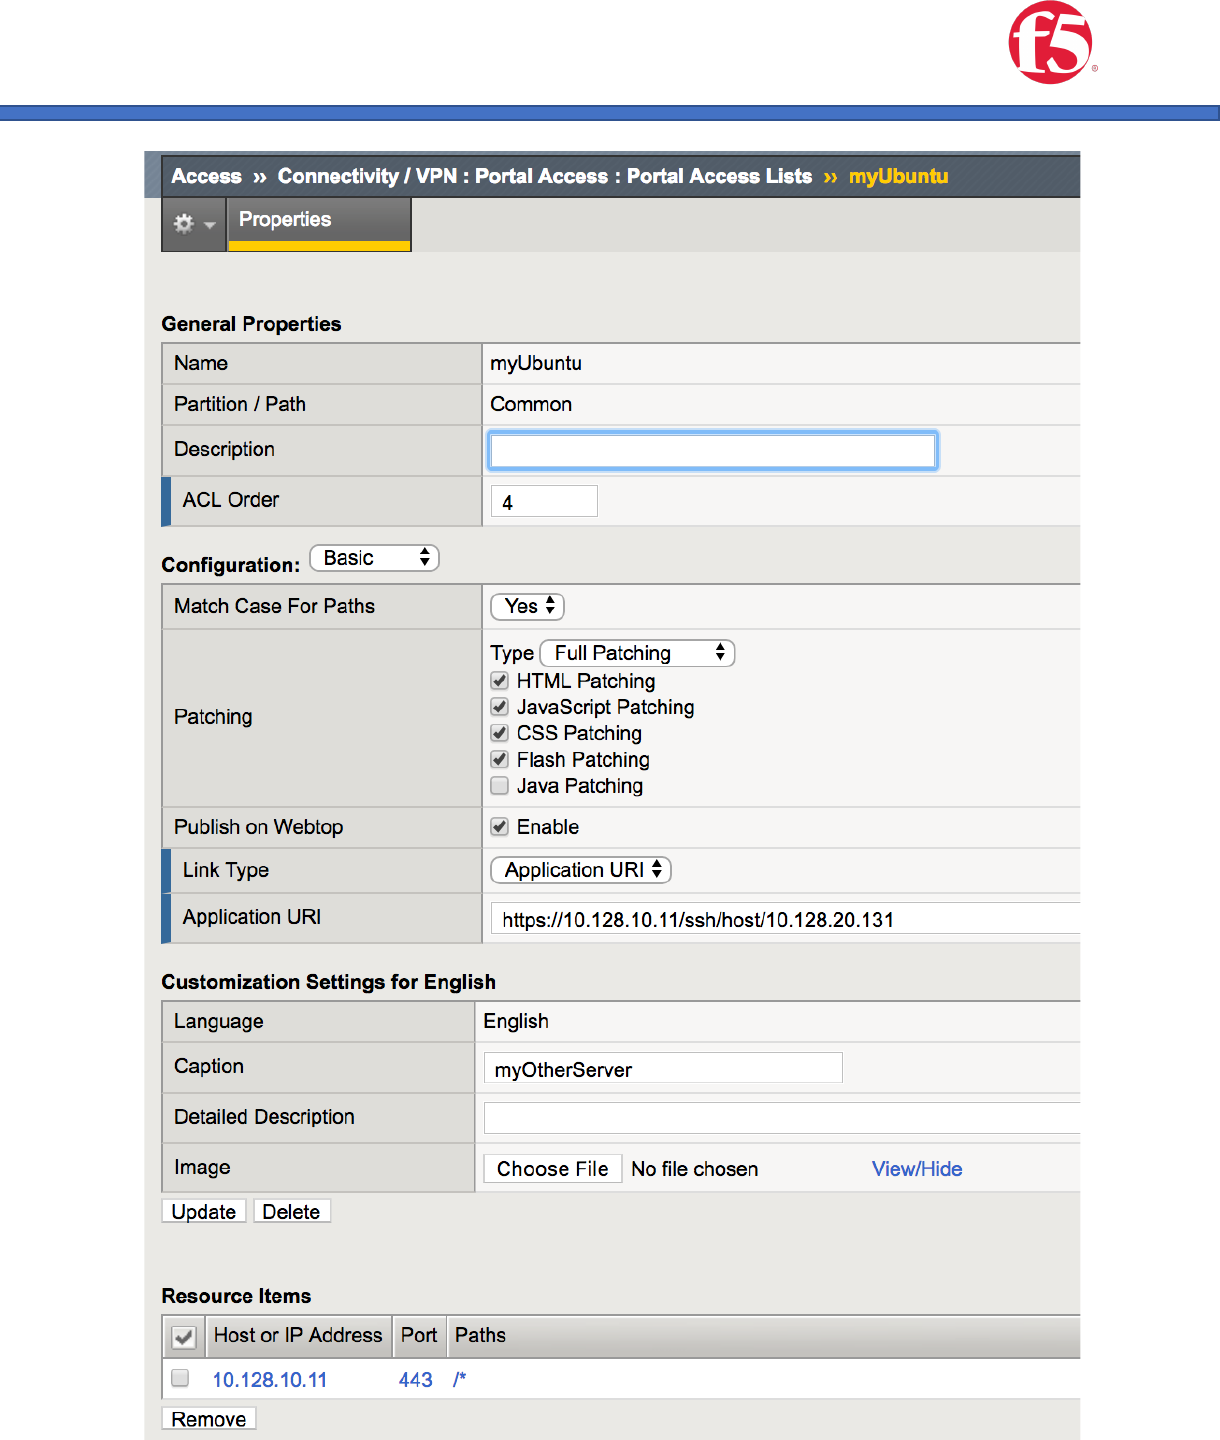Viewport: 1220px width, 1440px height.
Task: Click the F5 logo
Action: pos(1050,43)
